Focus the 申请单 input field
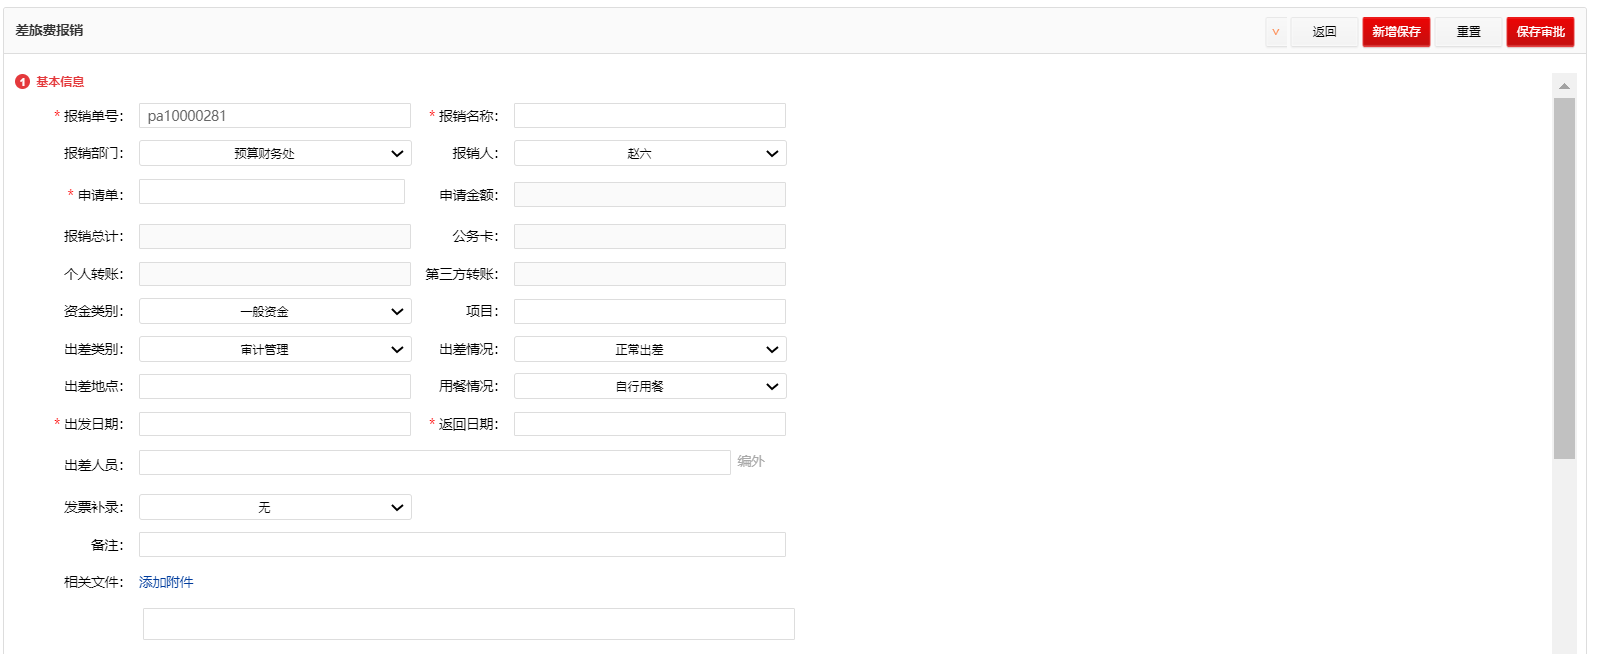This screenshot has width=1611, height=654. pos(272,191)
